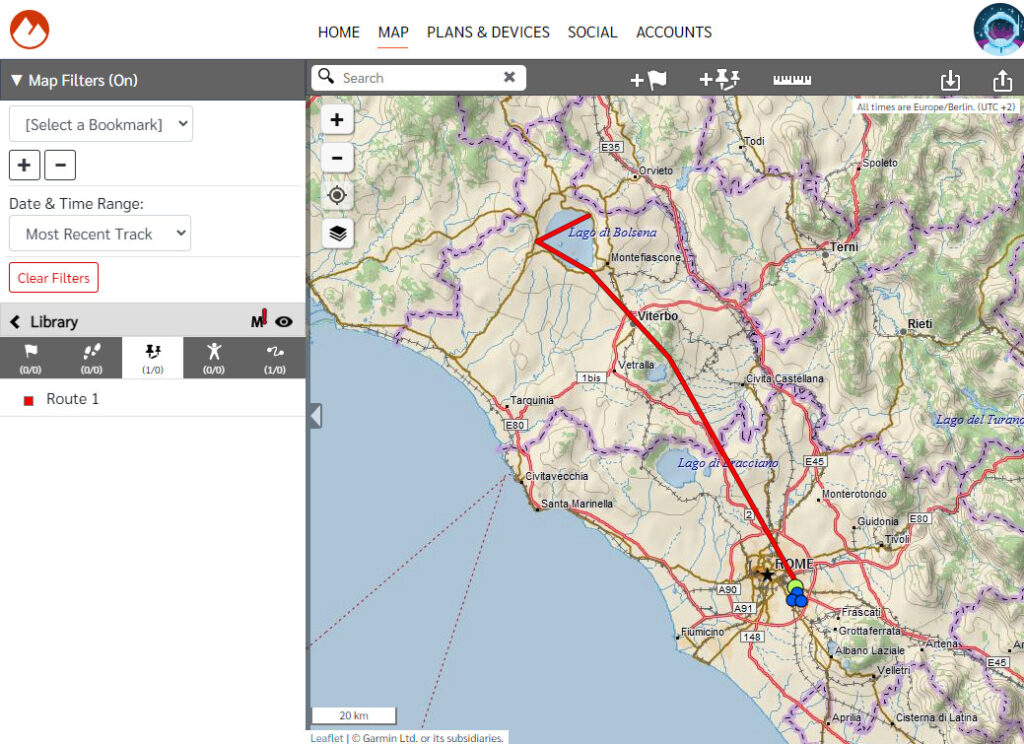Image resolution: width=1024 pixels, height=744 pixels.
Task: Clear the search box with X
Action: coord(509,77)
